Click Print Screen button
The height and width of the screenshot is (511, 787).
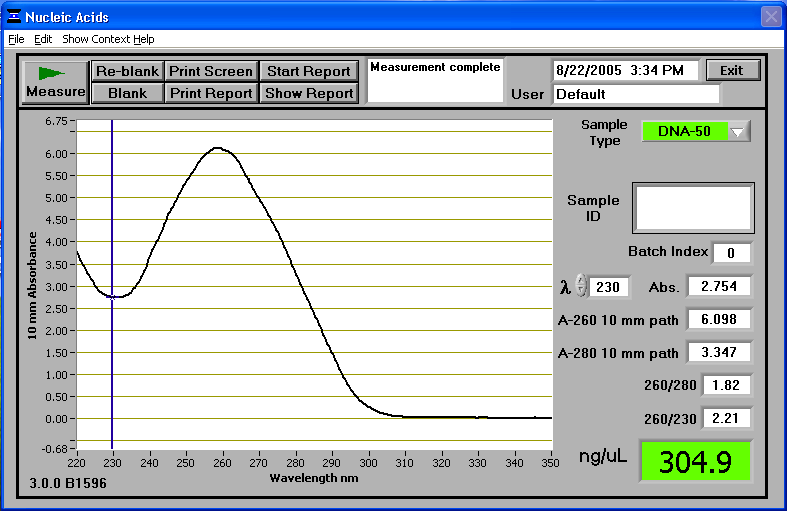tap(210, 71)
